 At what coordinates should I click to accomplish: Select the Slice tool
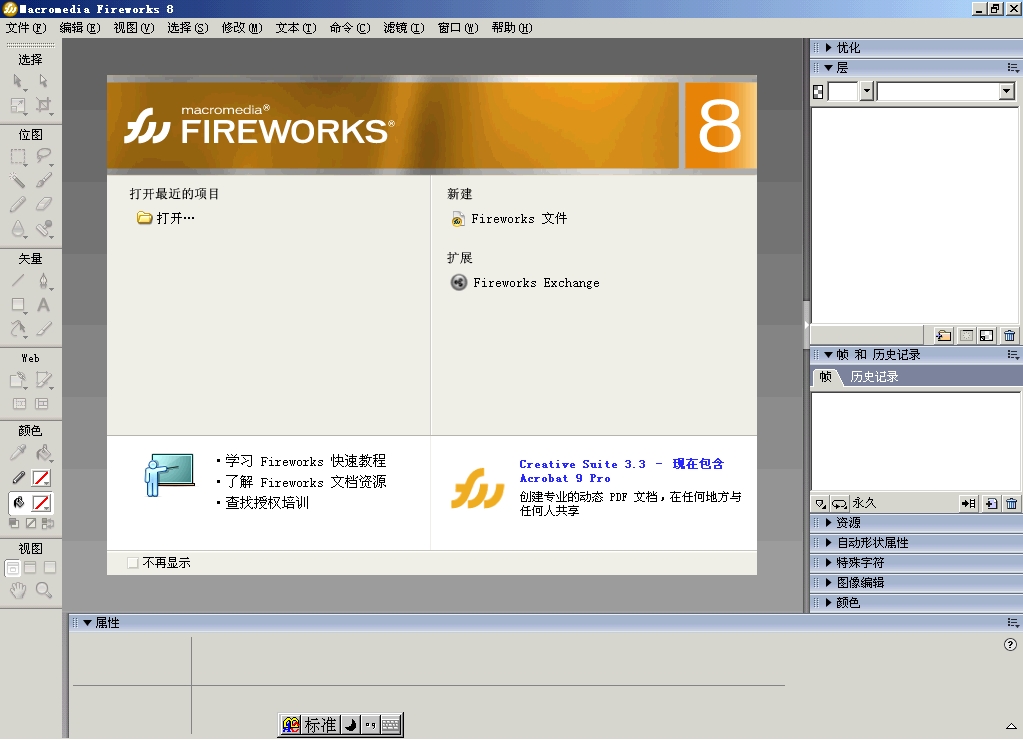tap(43, 380)
